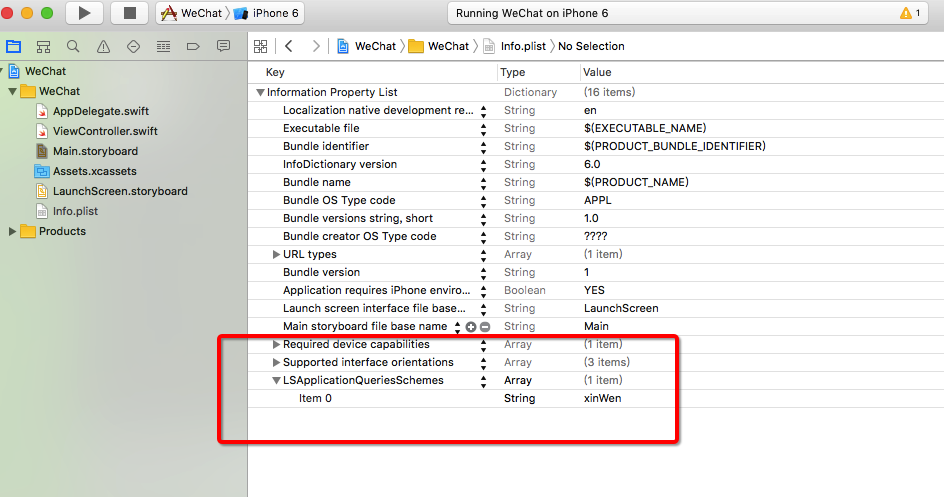Image resolution: width=944 pixels, height=497 pixels.
Task: Open key stepper for Bundle identifier
Action: pos(483,147)
